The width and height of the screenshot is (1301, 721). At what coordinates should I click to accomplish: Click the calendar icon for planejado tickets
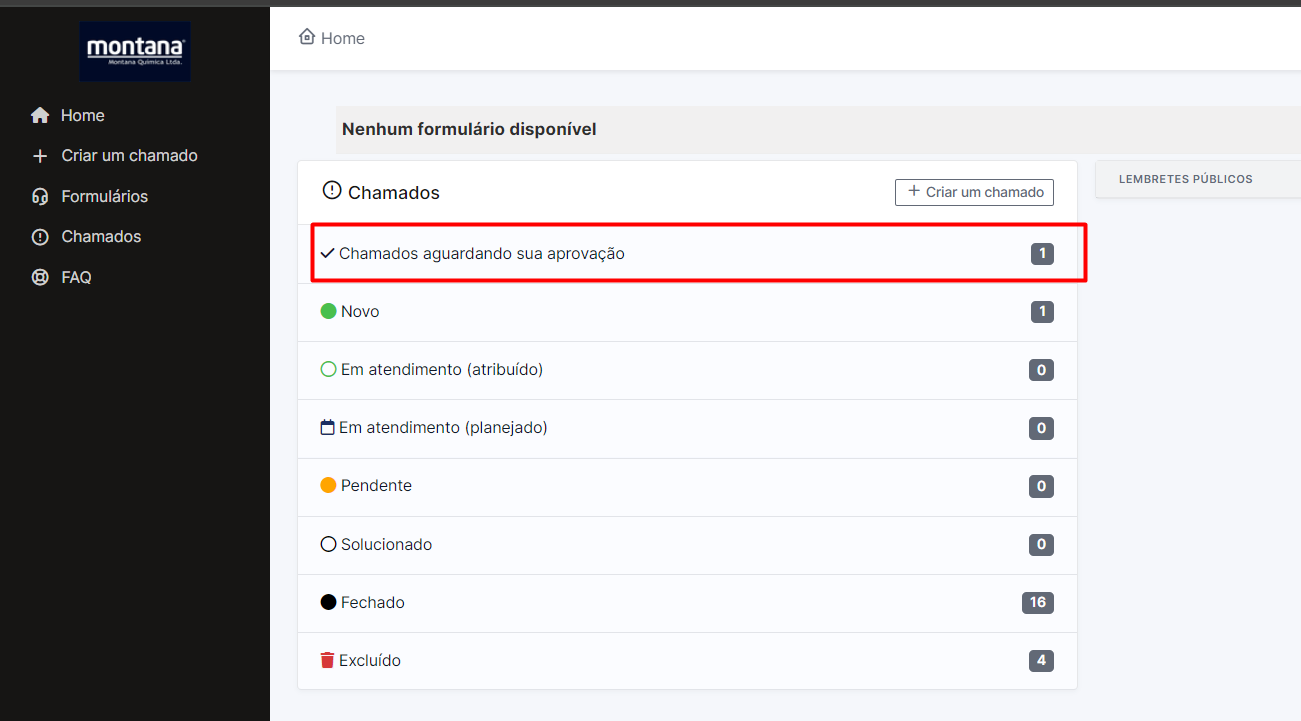tap(327, 428)
